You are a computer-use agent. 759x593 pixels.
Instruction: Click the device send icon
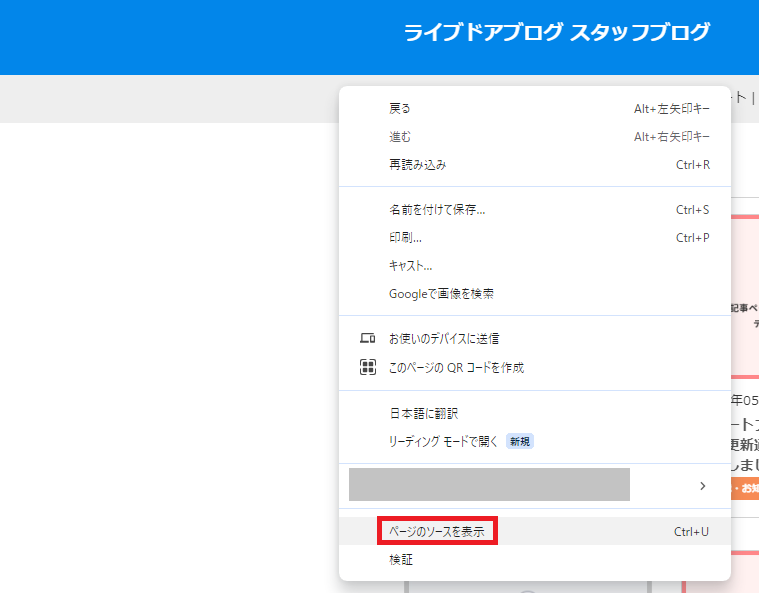(367, 338)
